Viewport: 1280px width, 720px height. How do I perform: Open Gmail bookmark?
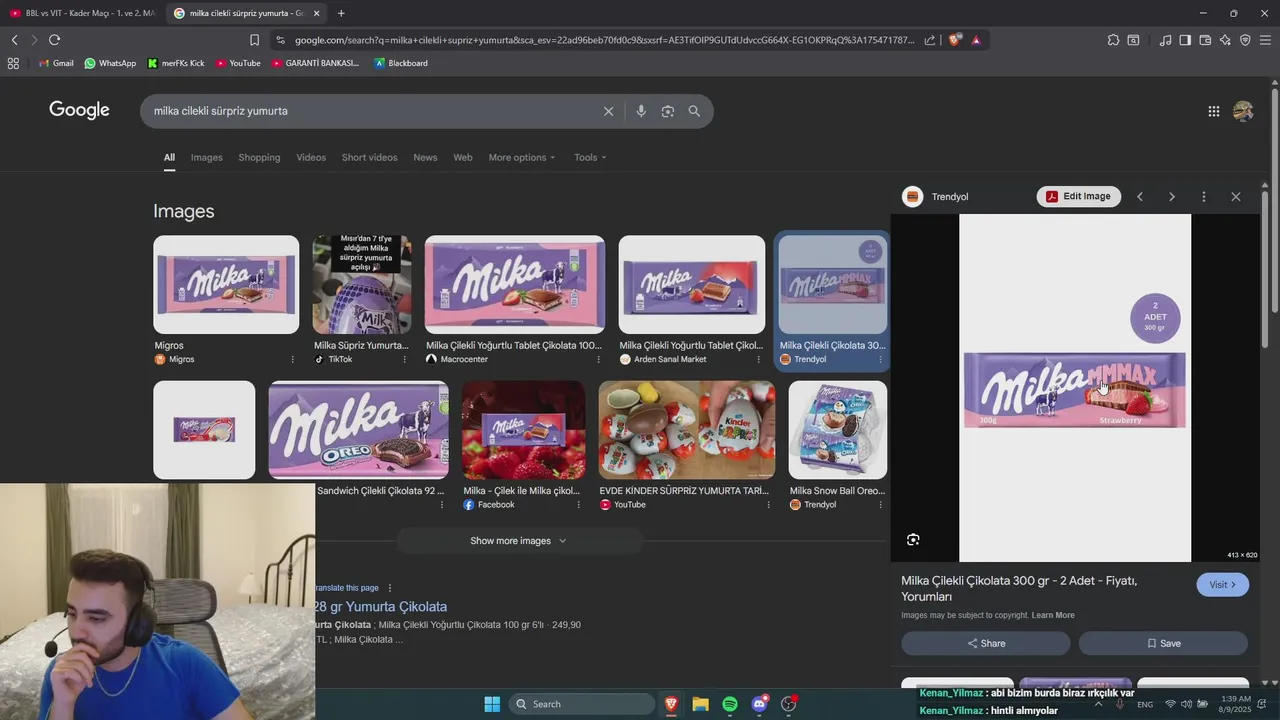coord(56,63)
